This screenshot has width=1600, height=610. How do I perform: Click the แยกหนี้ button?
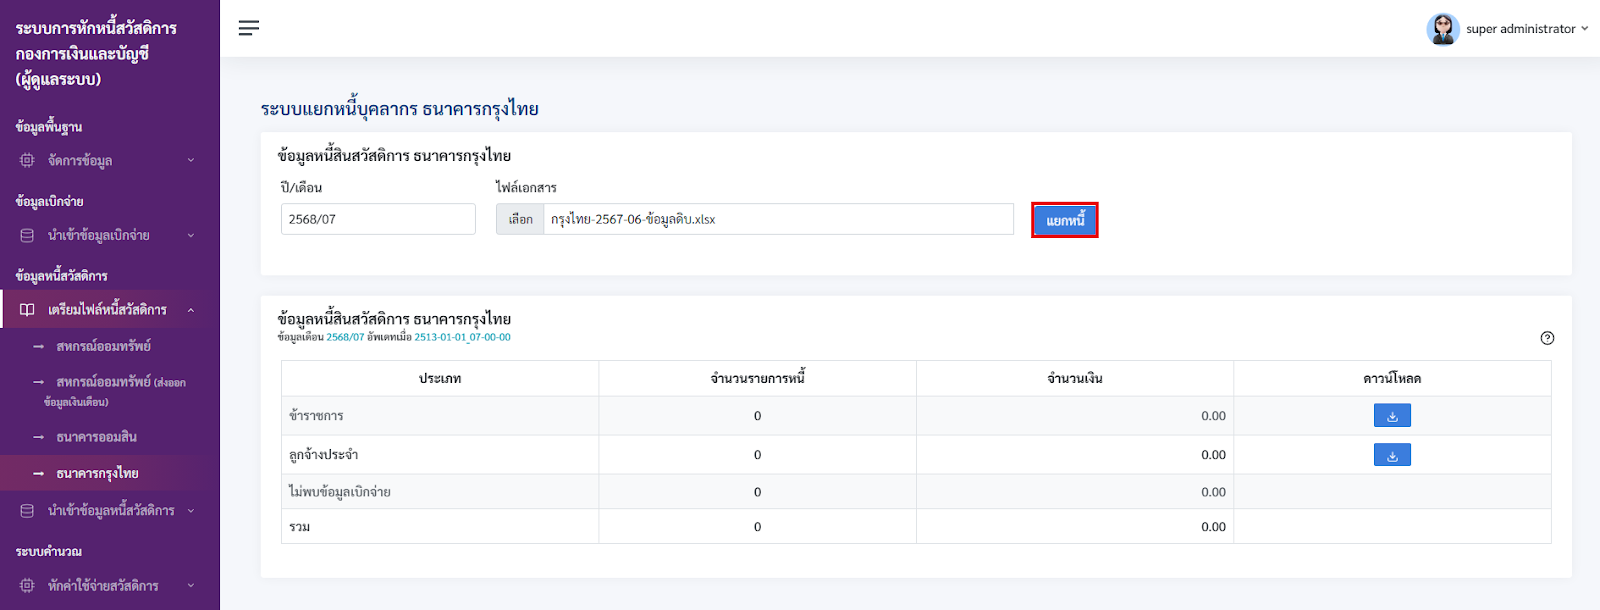(1065, 220)
